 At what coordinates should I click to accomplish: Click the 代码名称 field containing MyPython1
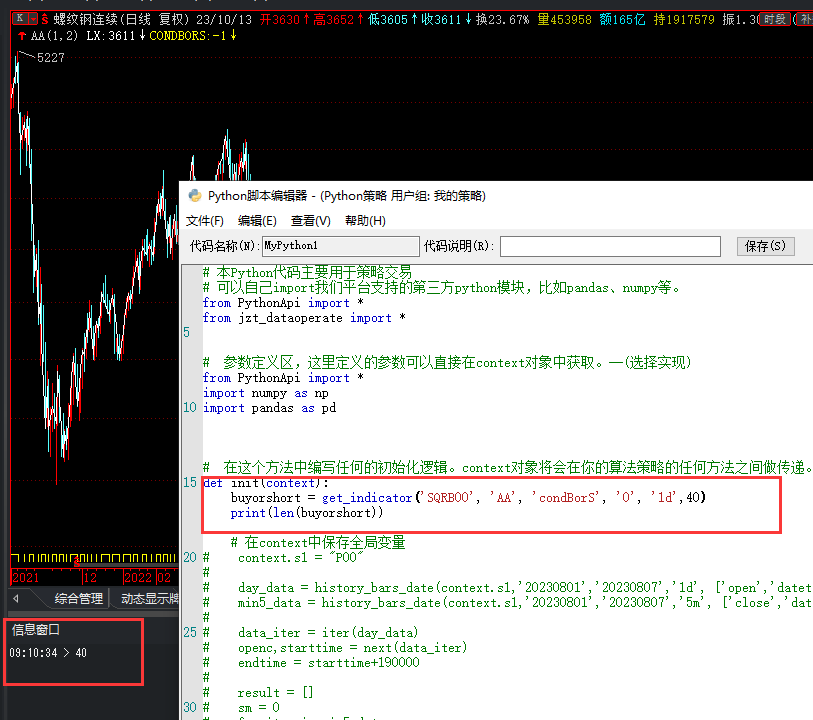tap(341, 246)
